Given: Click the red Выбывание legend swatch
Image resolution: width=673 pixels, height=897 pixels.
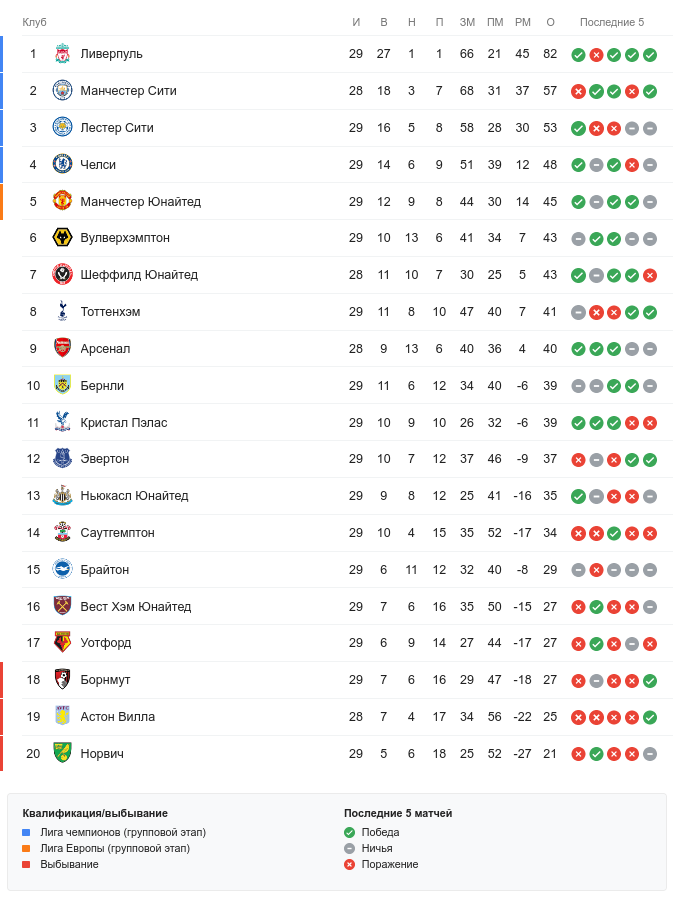Looking at the screenshot, I should coord(27,864).
